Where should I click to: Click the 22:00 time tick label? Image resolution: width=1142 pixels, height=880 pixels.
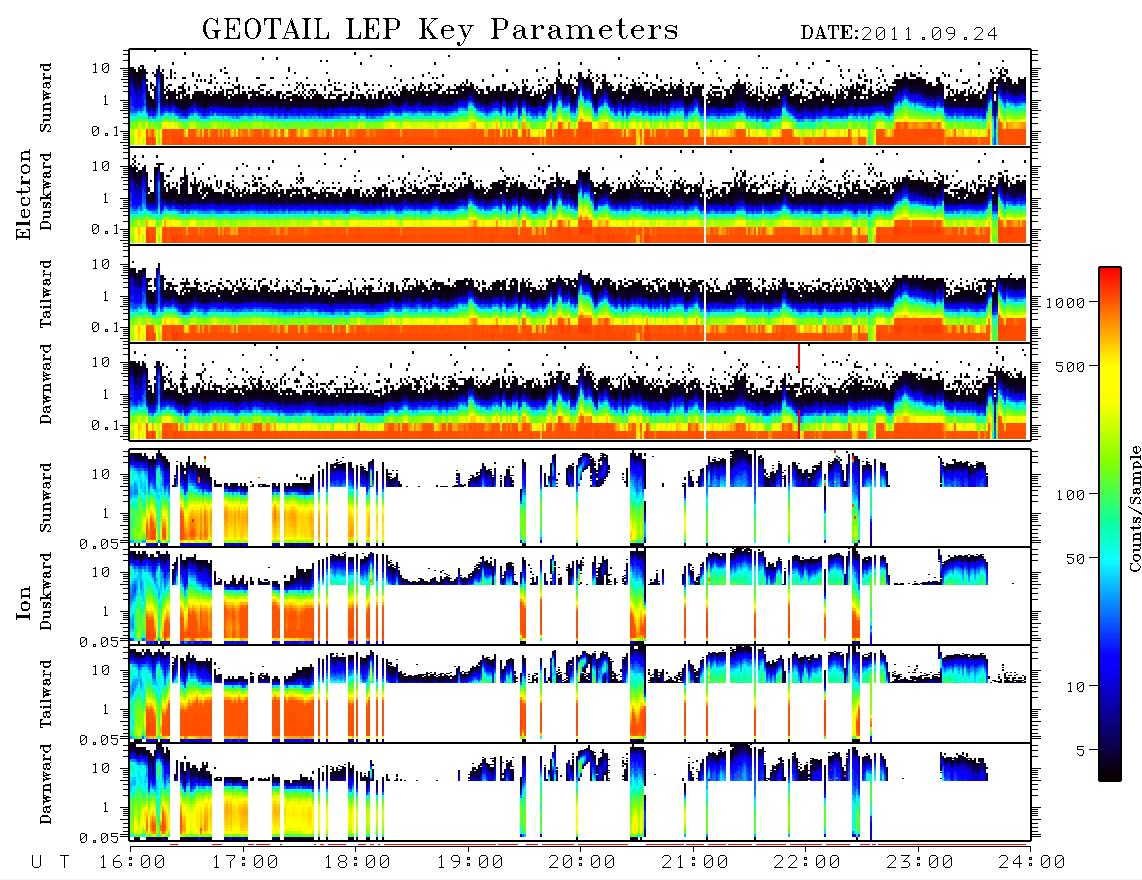pyautogui.click(x=807, y=862)
